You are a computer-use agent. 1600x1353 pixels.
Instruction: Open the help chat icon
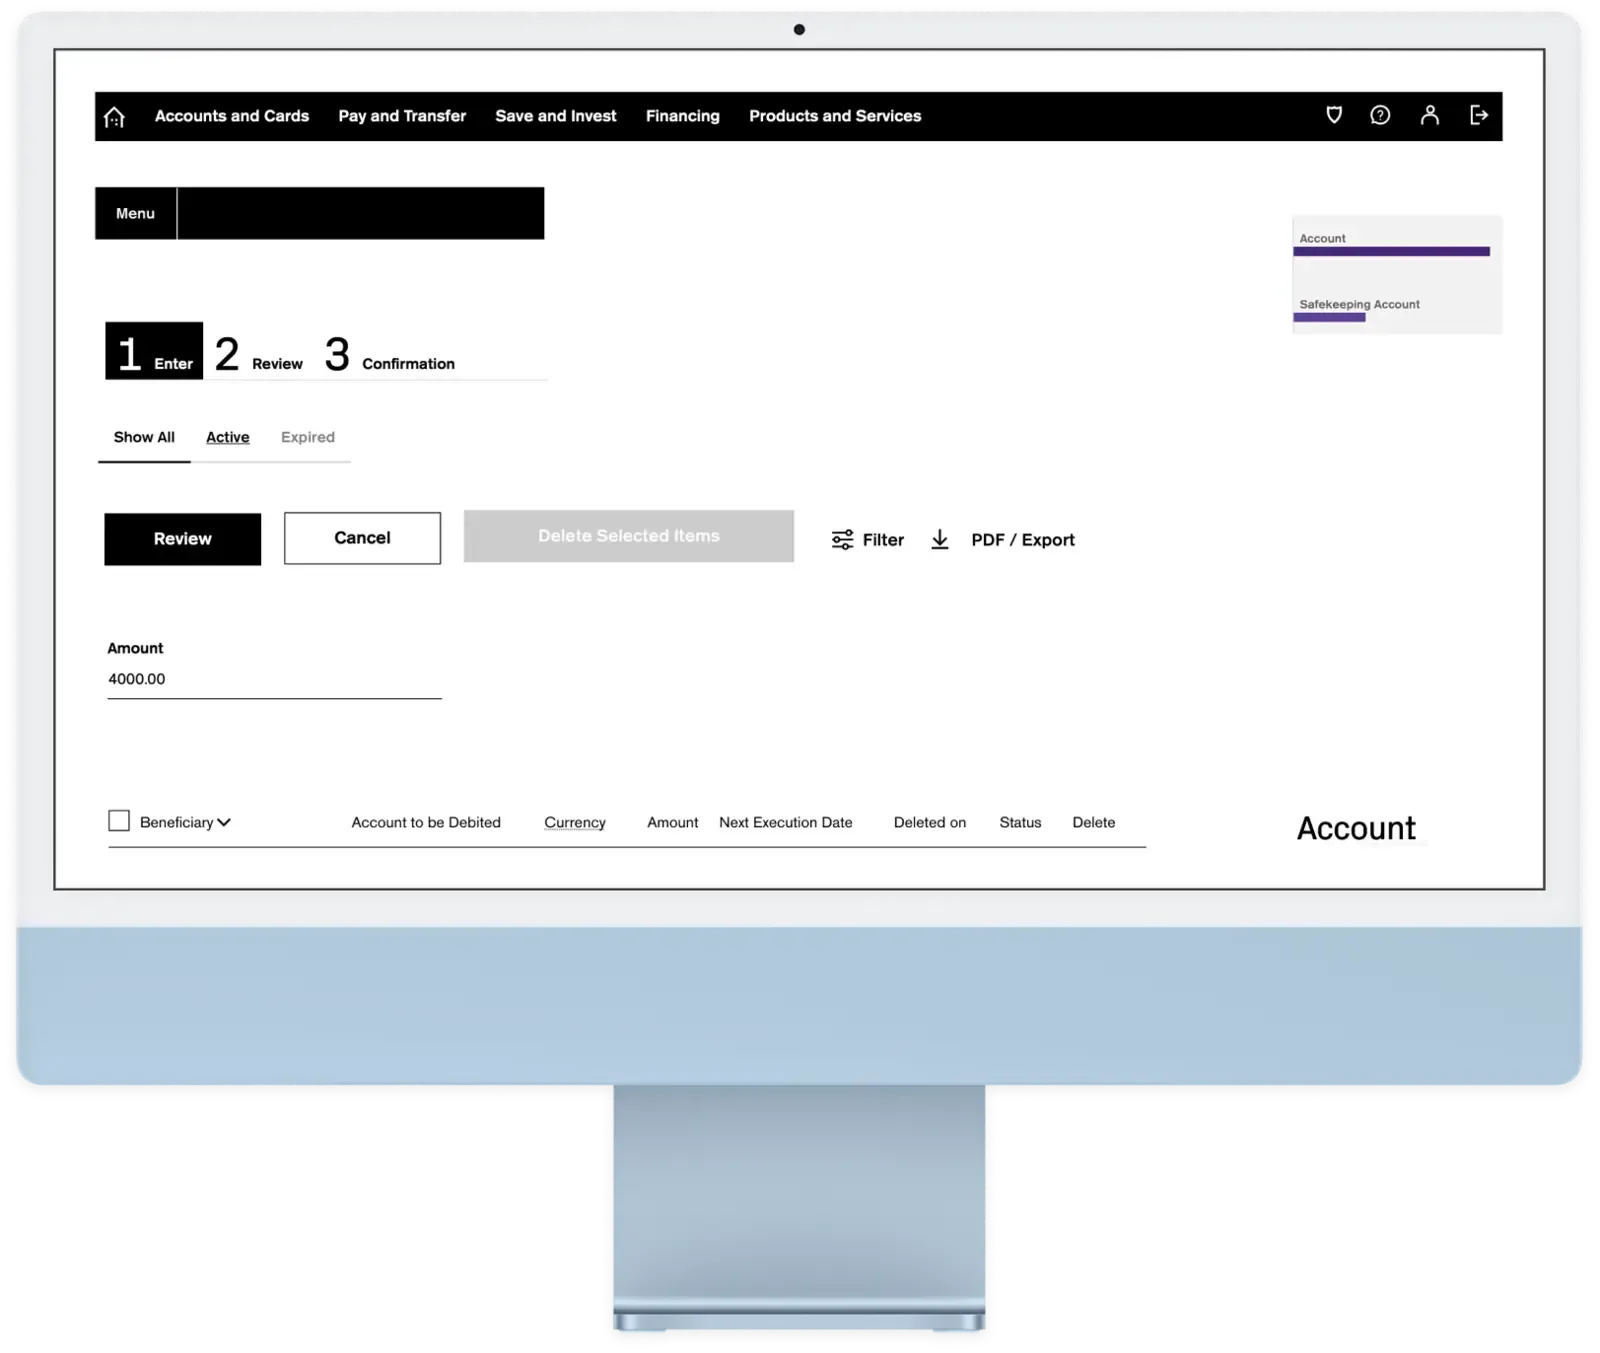point(1381,115)
